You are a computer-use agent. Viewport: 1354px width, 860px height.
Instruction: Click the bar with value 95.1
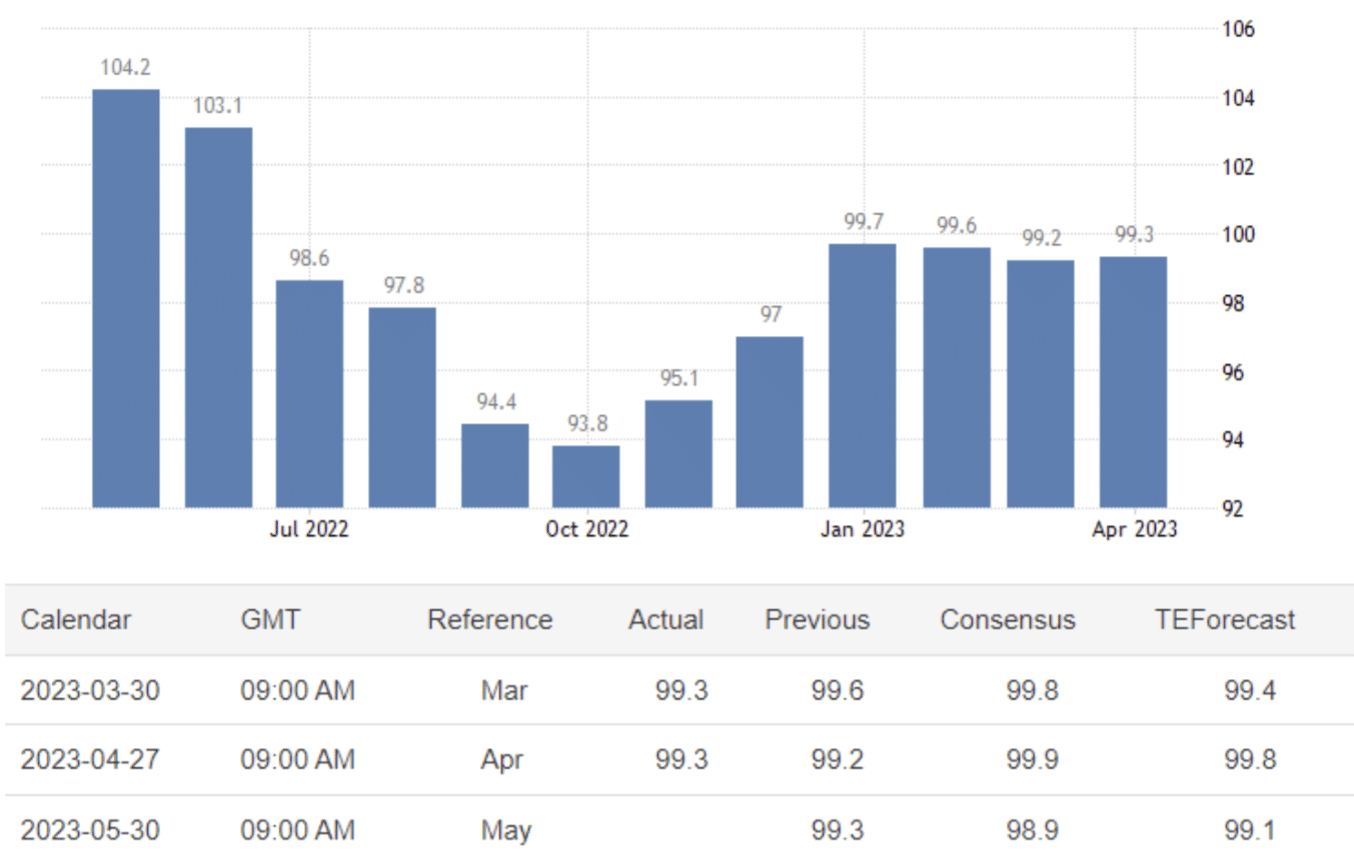tap(678, 453)
